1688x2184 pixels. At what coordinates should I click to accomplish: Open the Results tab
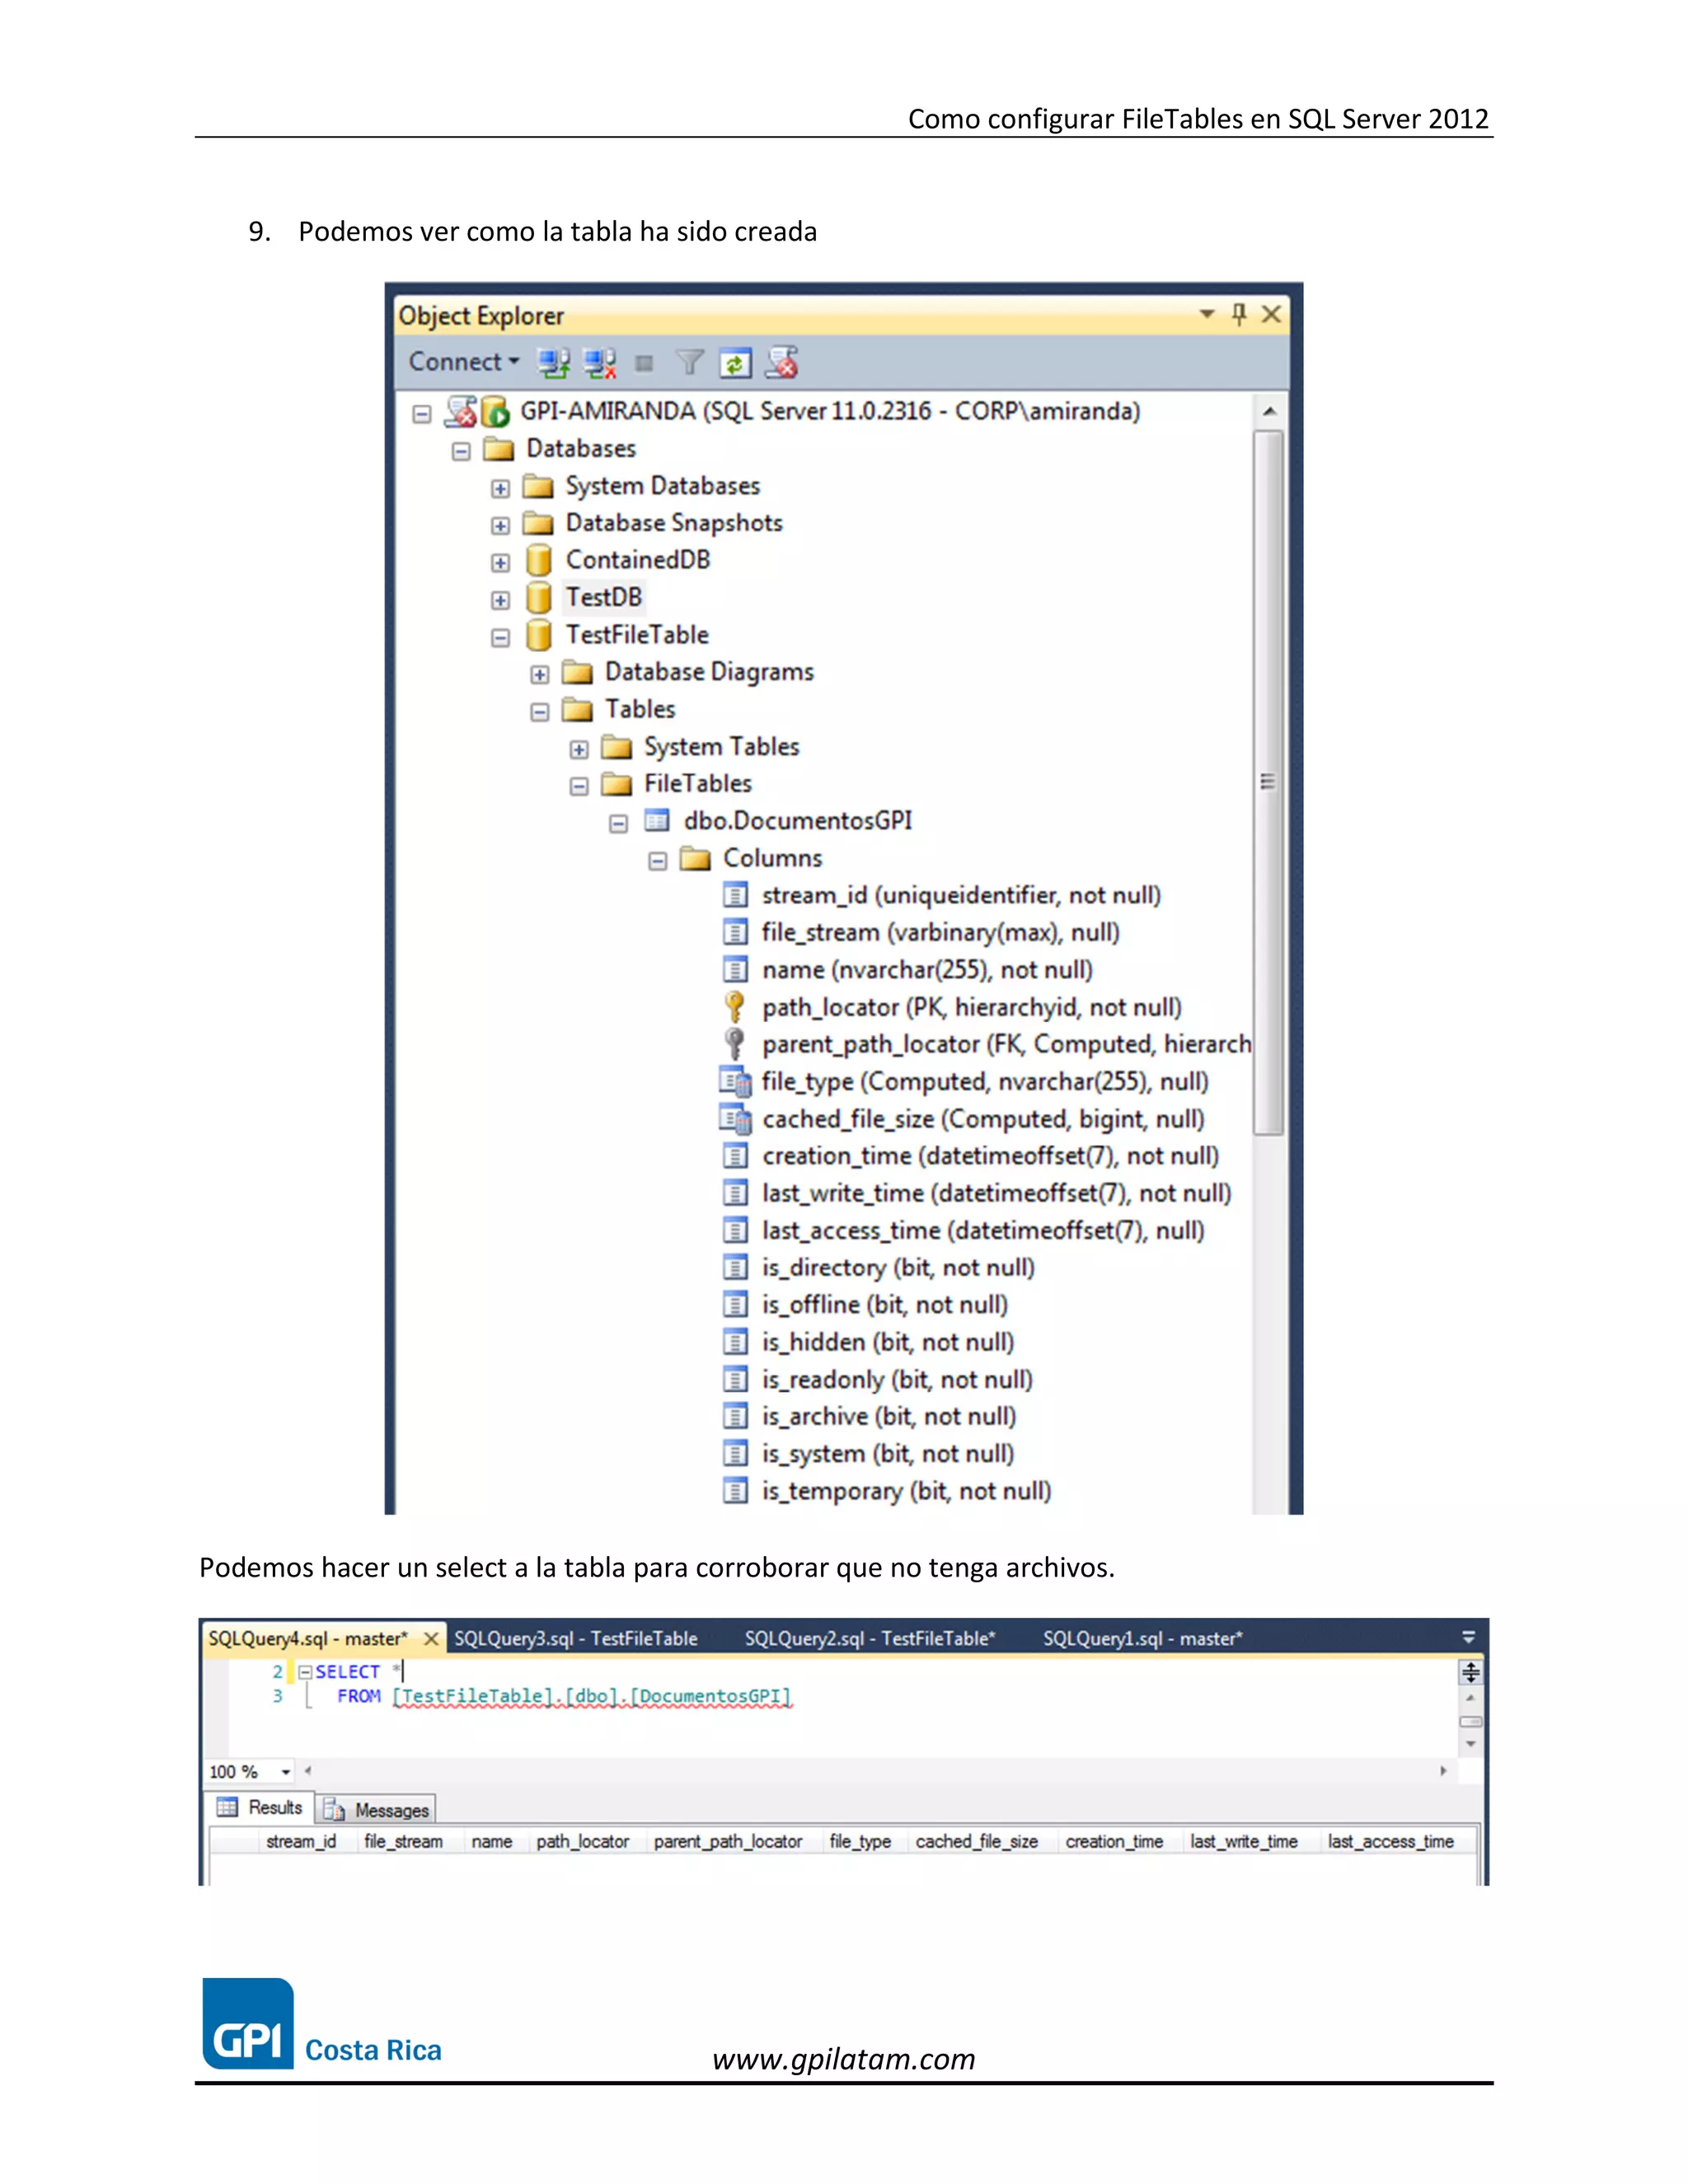pyautogui.click(x=261, y=1808)
